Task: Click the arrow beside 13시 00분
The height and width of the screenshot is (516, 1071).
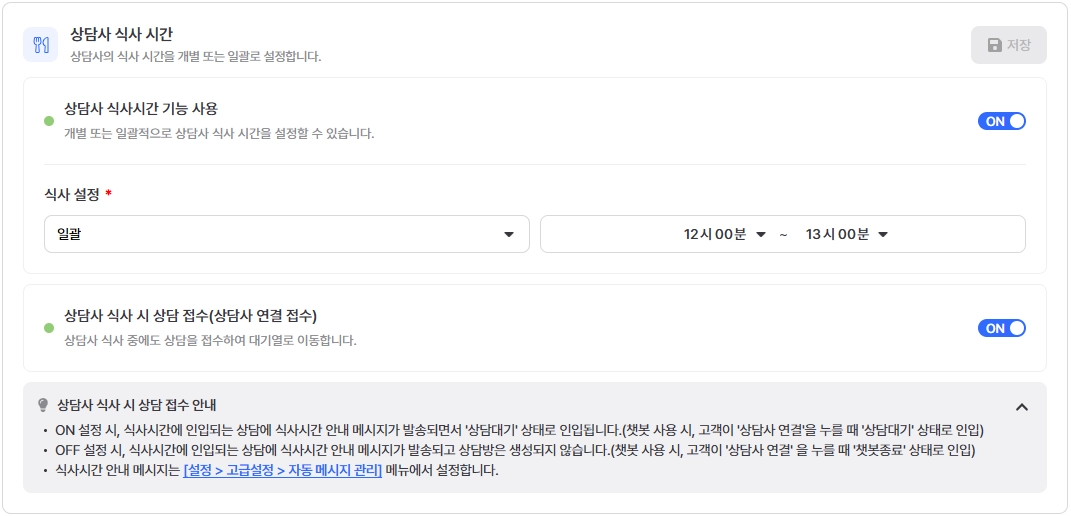Action: click(x=882, y=235)
